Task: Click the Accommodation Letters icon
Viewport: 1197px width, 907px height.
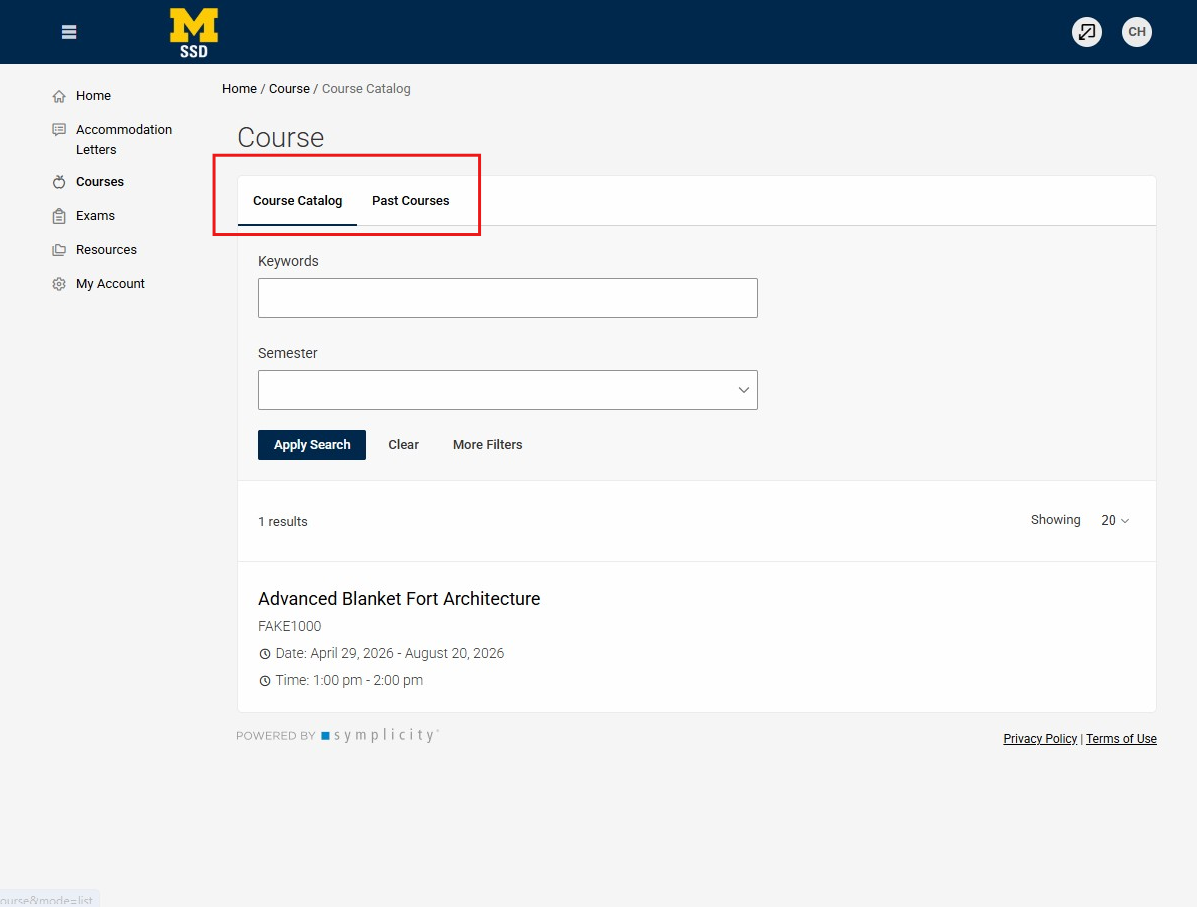Action: click(x=59, y=130)
